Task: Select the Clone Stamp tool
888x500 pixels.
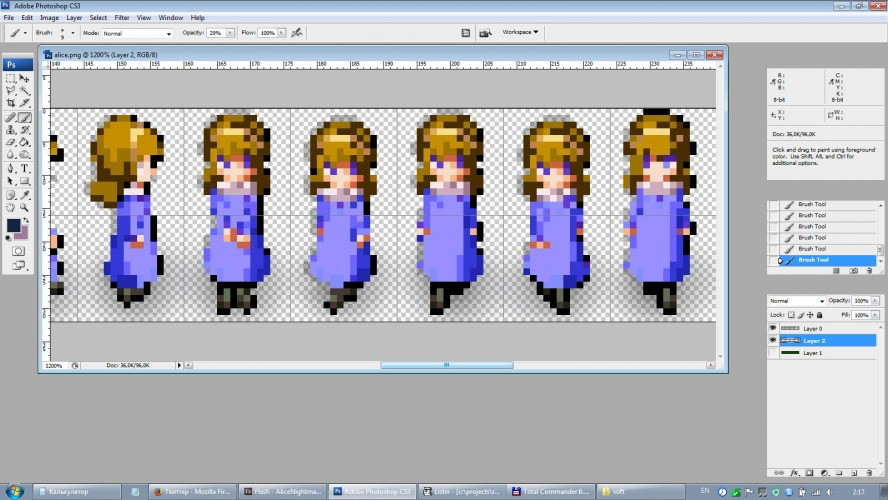Action: pos(11,130)
